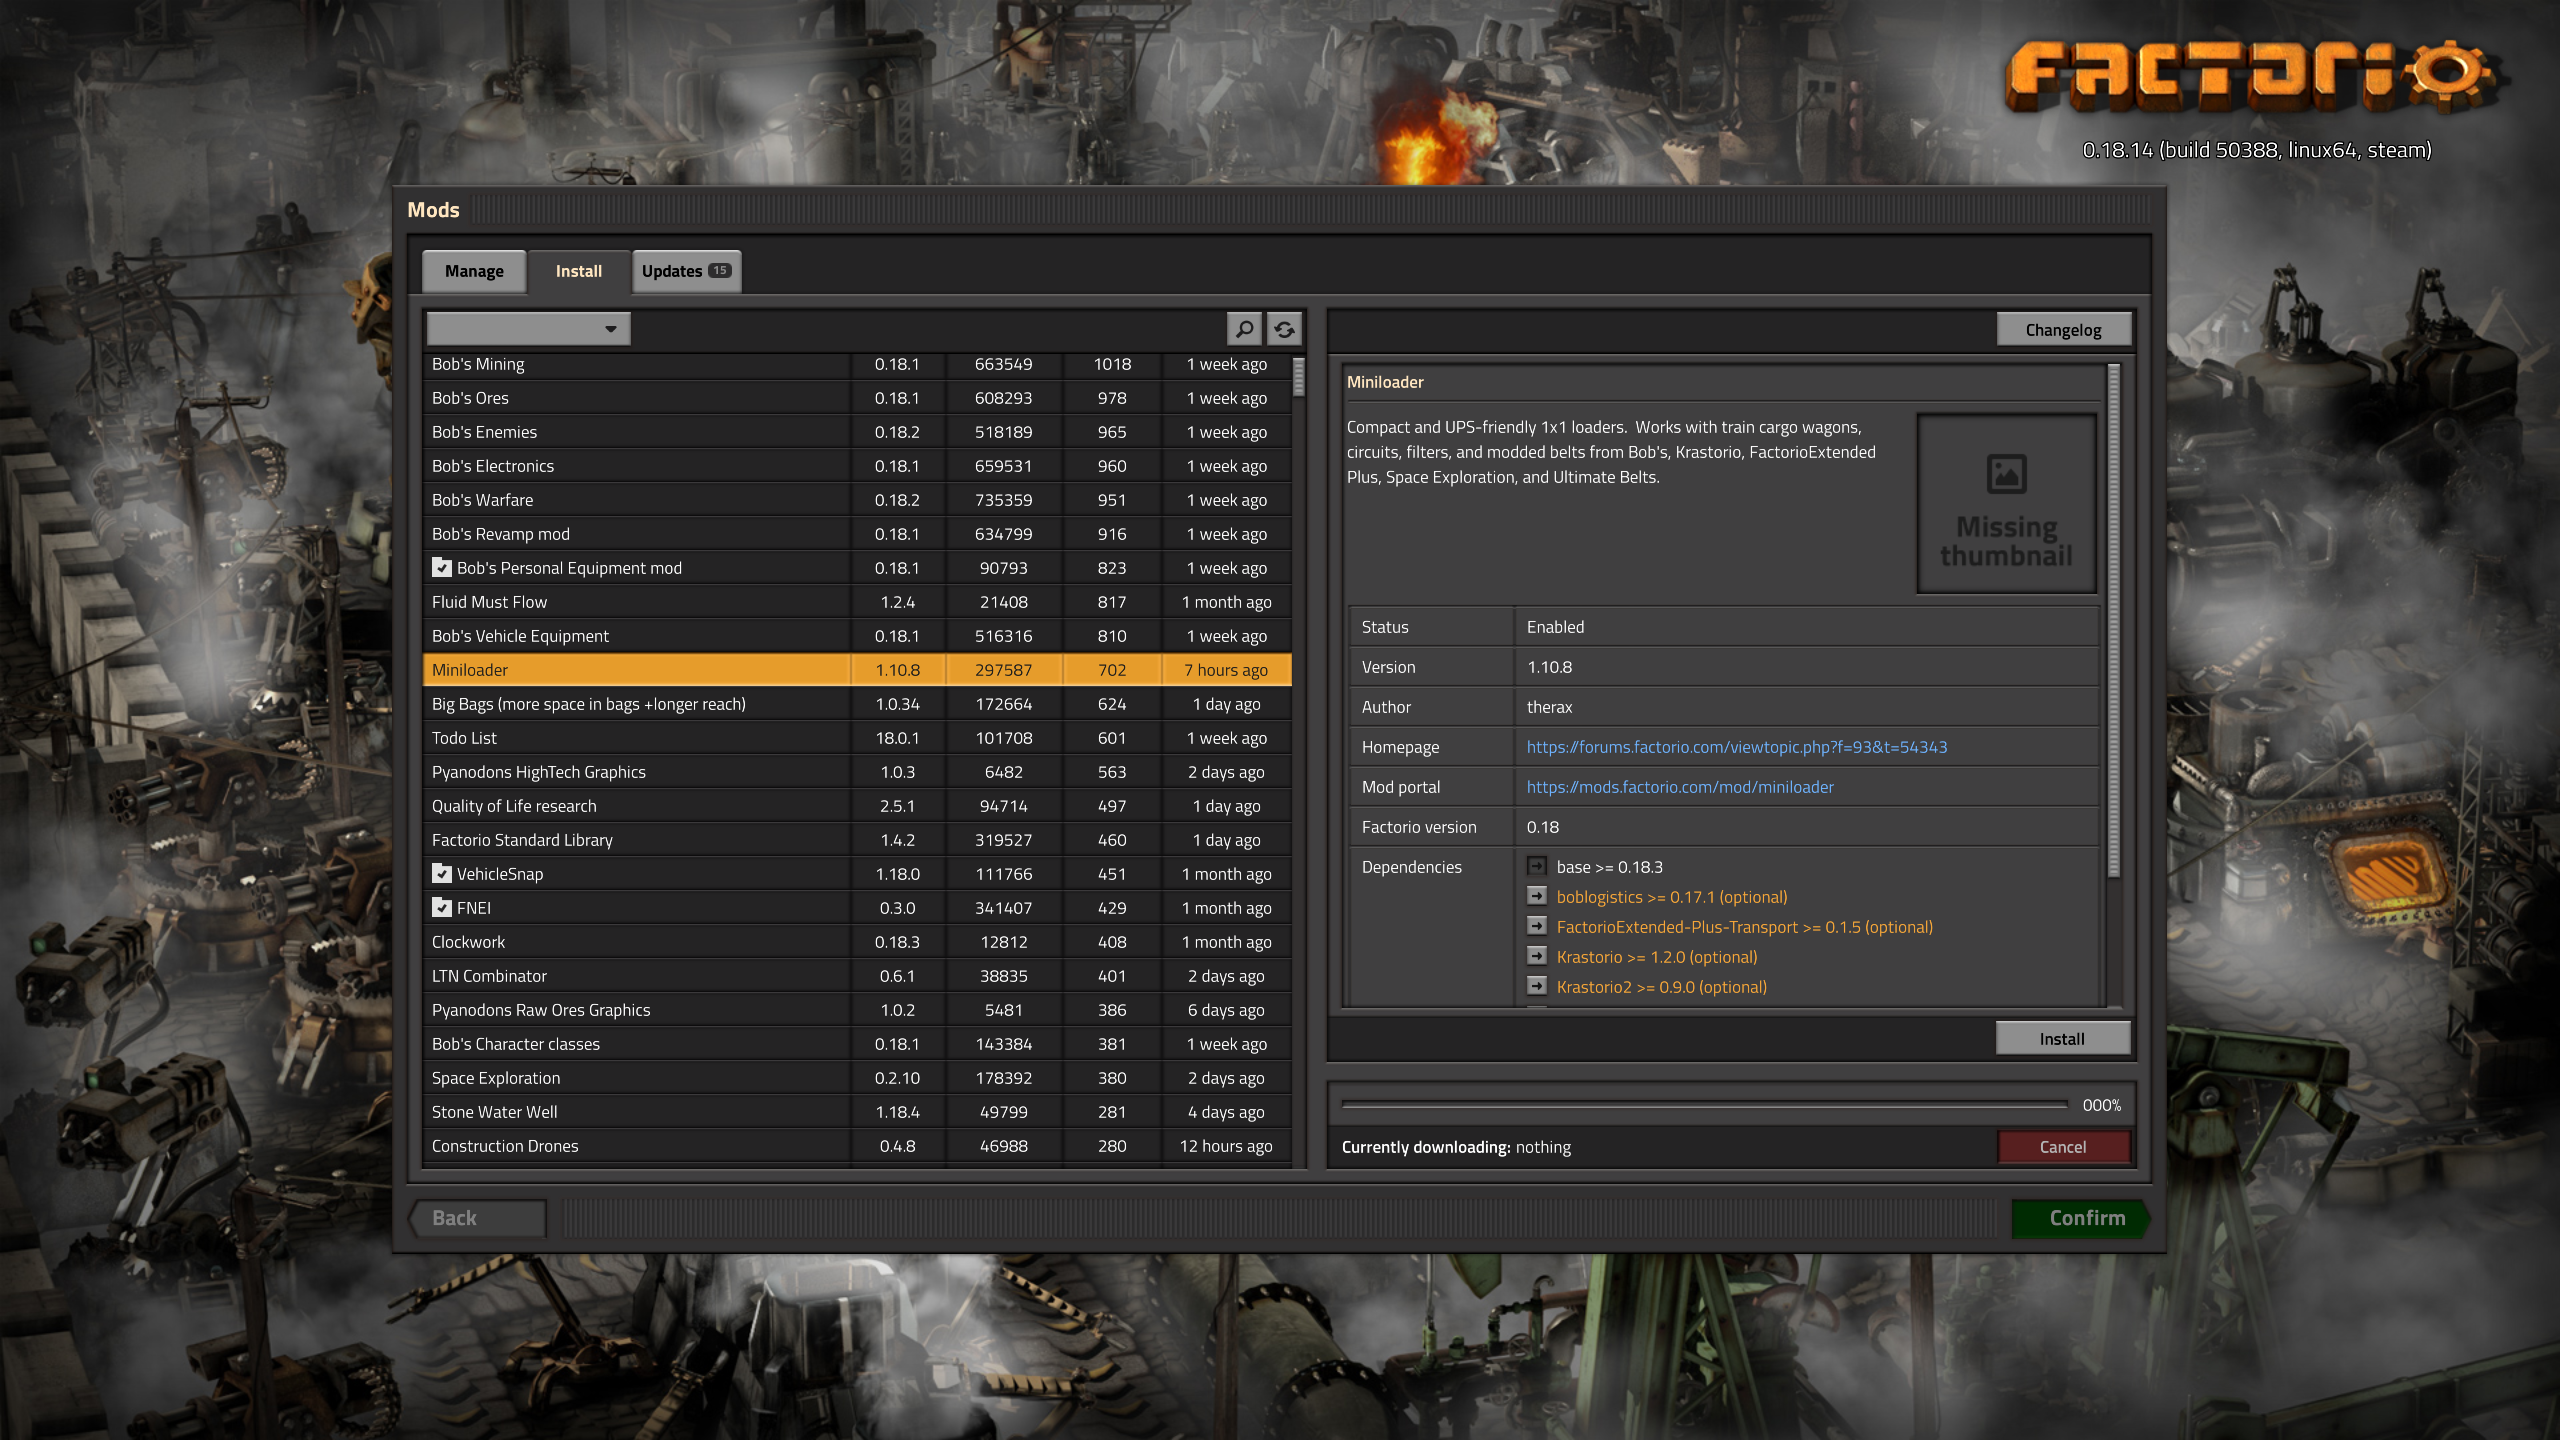Image resolution: width=2560 pixels, height=1440 pixels.
Task: Click the boblogistics >= 0.17.1 dependency text
Action: (1671, 897)
